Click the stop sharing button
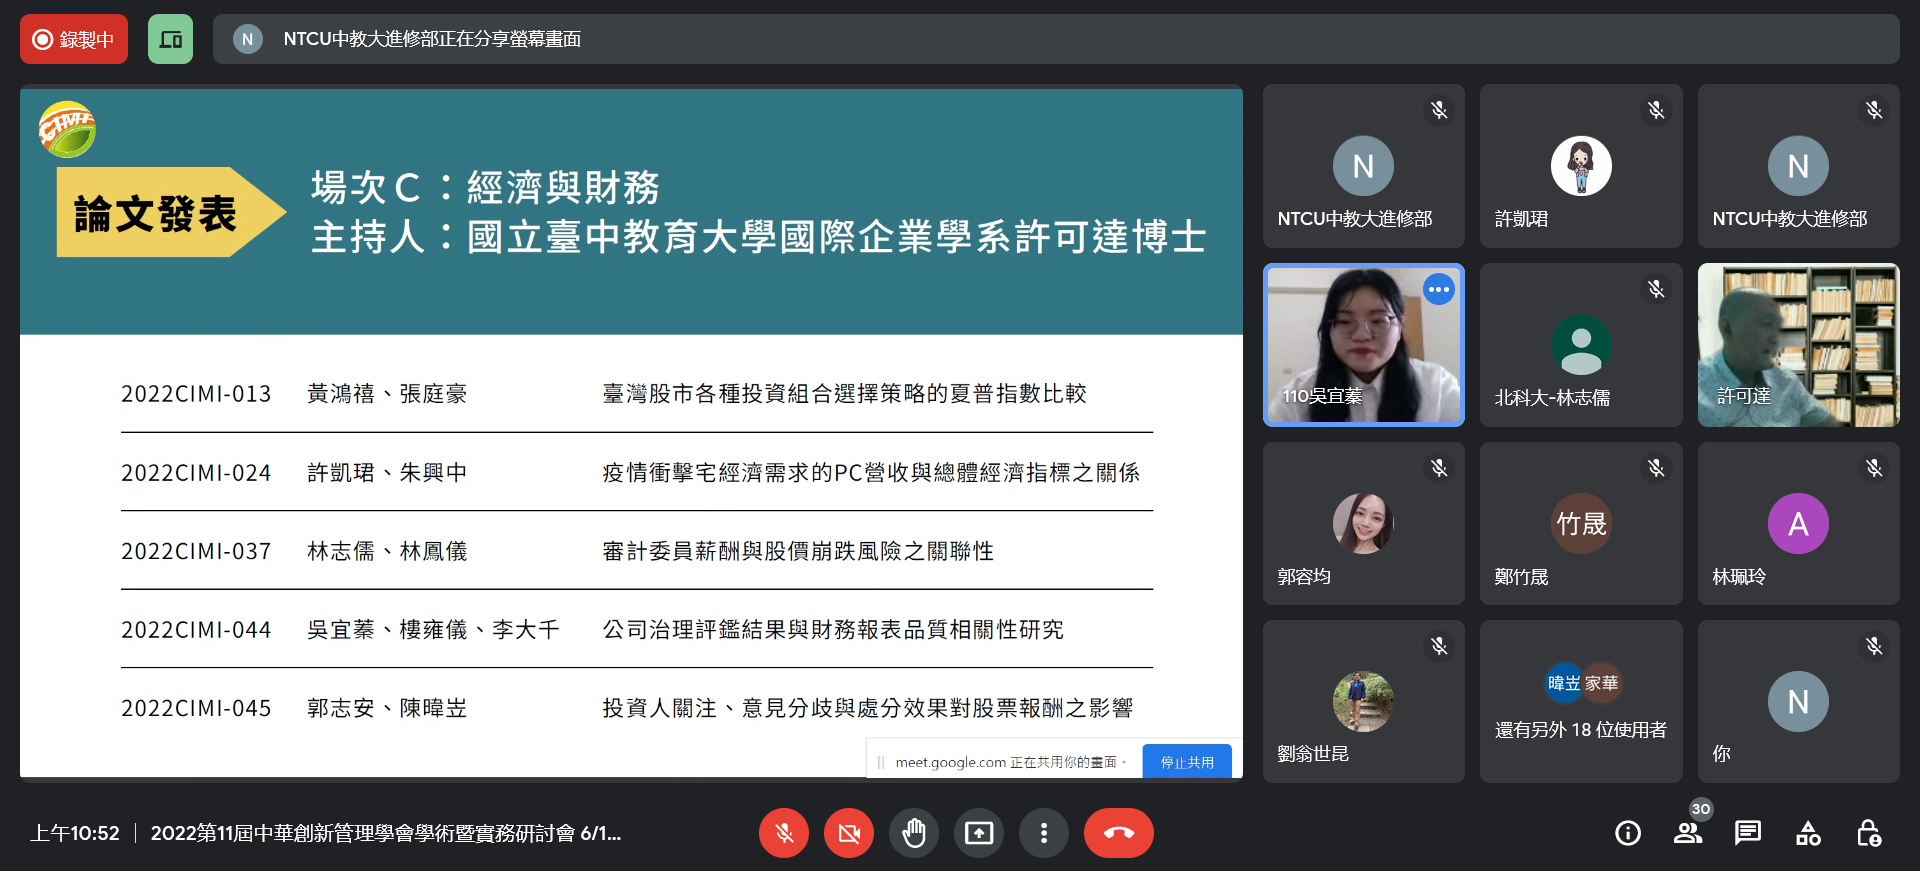The image size is (1920, 871). (x=1186, y=762)
